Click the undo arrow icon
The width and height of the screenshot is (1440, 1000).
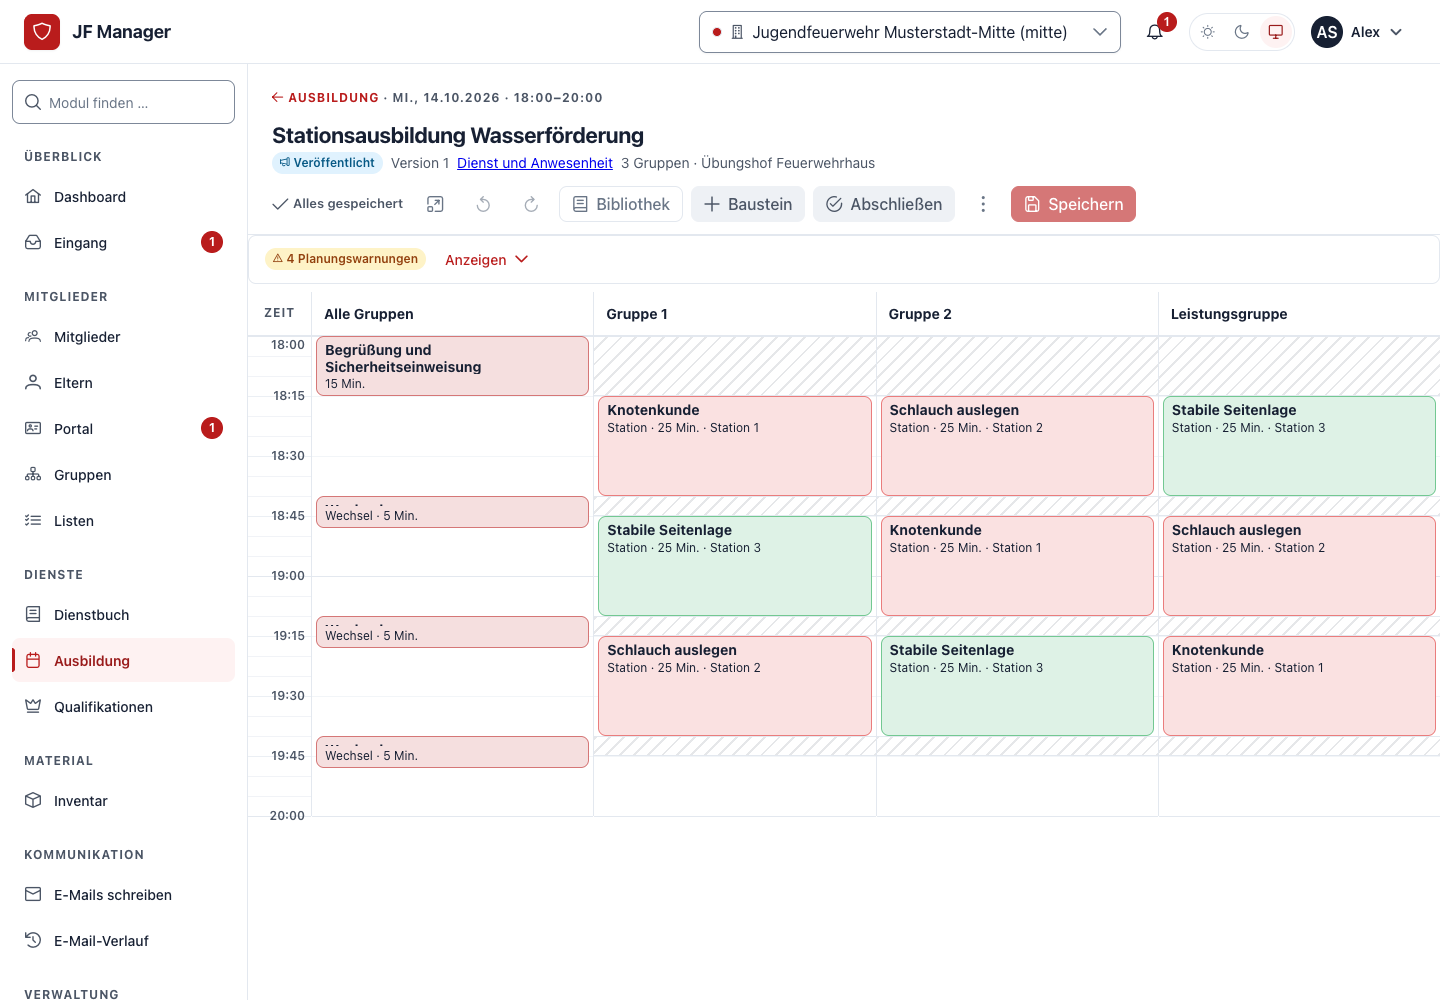[483, 204]
